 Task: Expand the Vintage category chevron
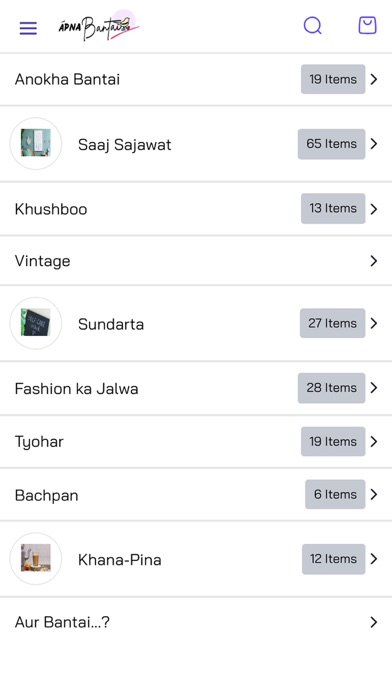[x=374, y=261]
